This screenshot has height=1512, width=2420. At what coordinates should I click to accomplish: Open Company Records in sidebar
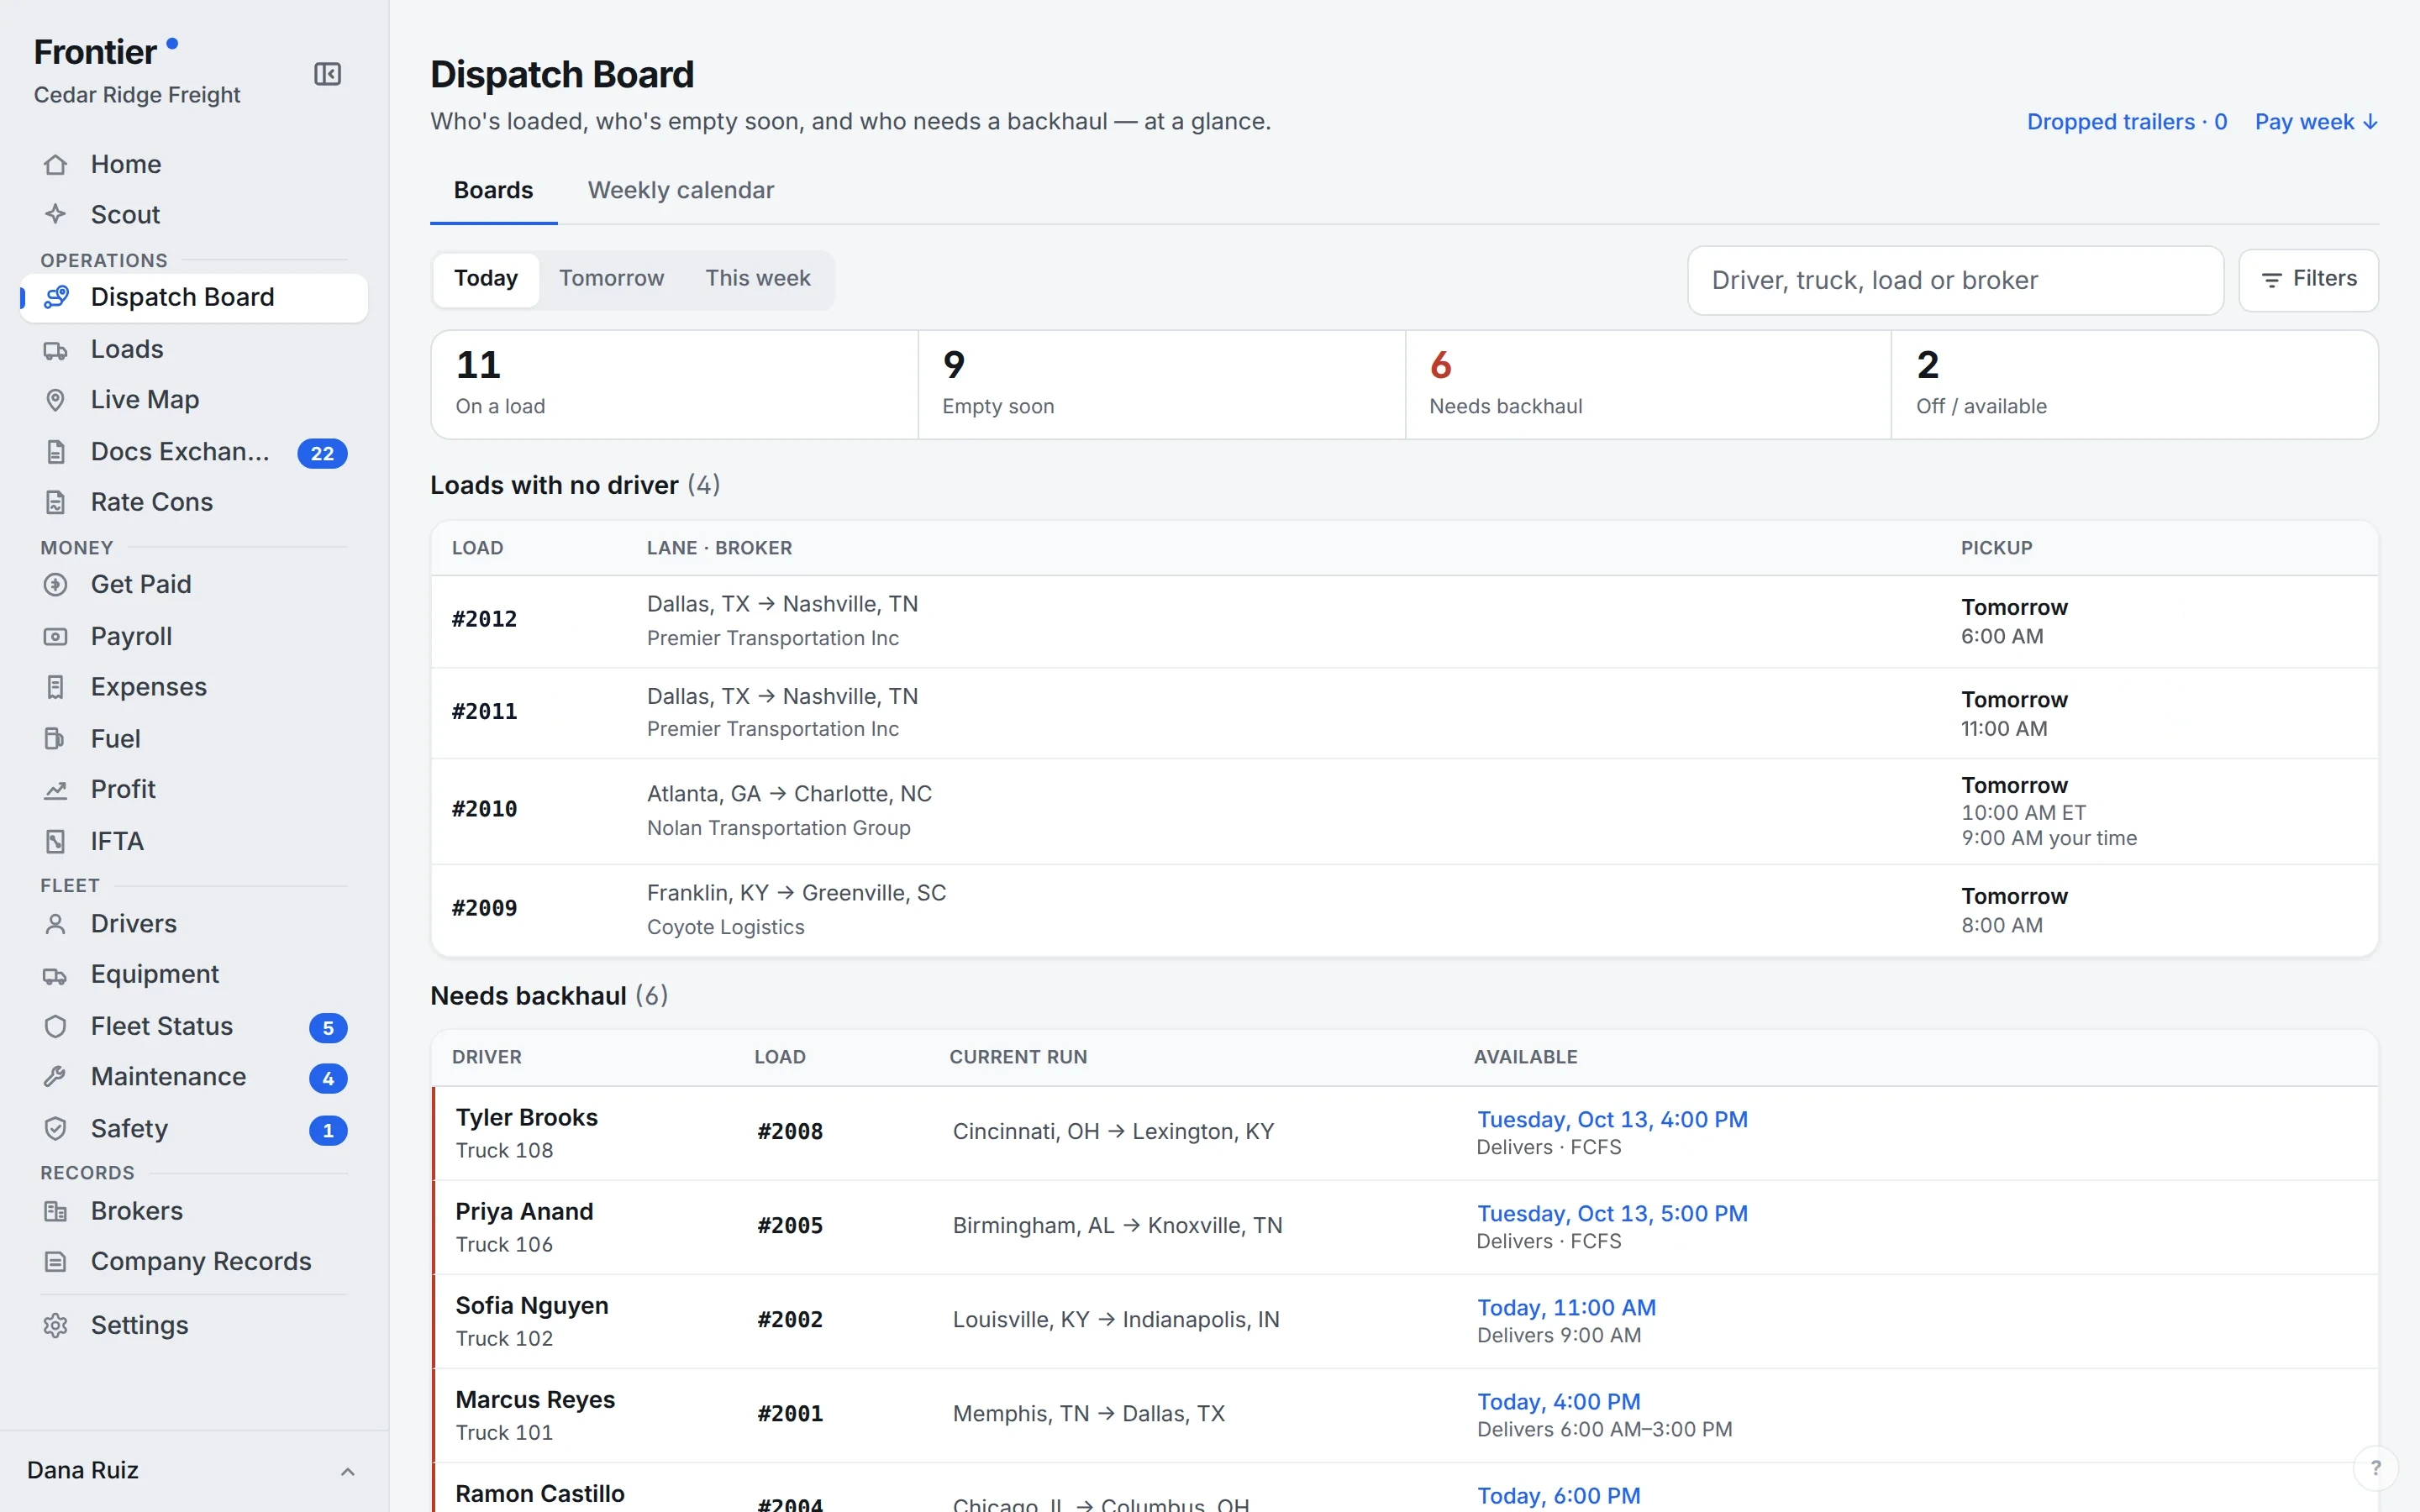(x=194, y=1262)
